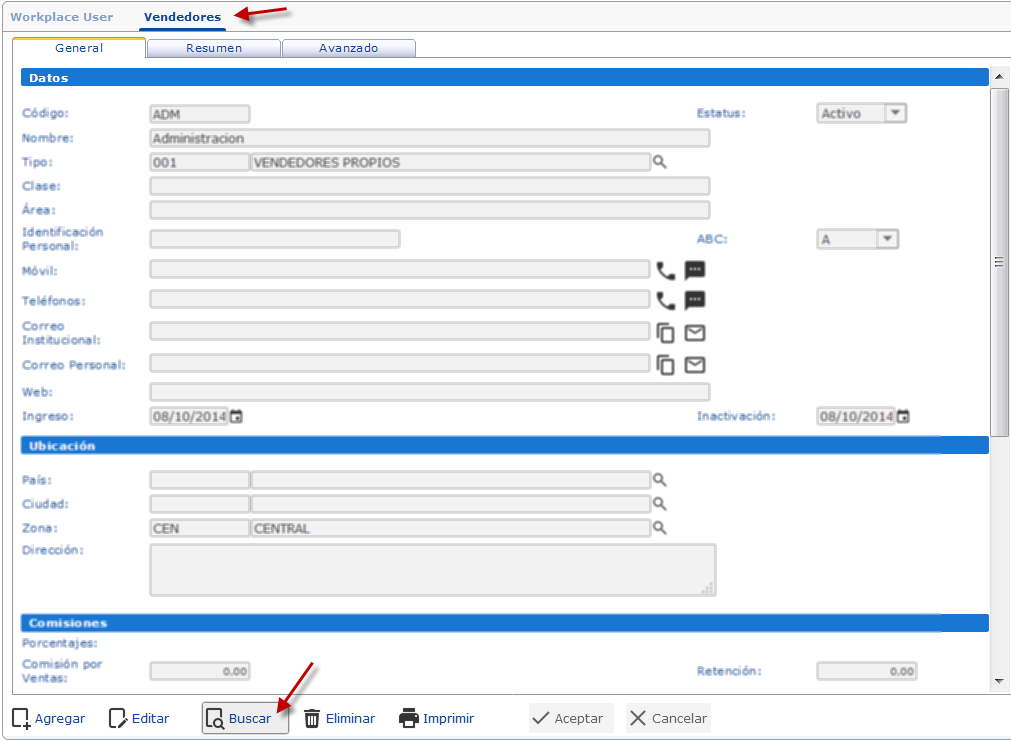Open the Avanzado tab
Viewport: 1011px width, 742px height.
pyautogui.click(x=348, y=48)
